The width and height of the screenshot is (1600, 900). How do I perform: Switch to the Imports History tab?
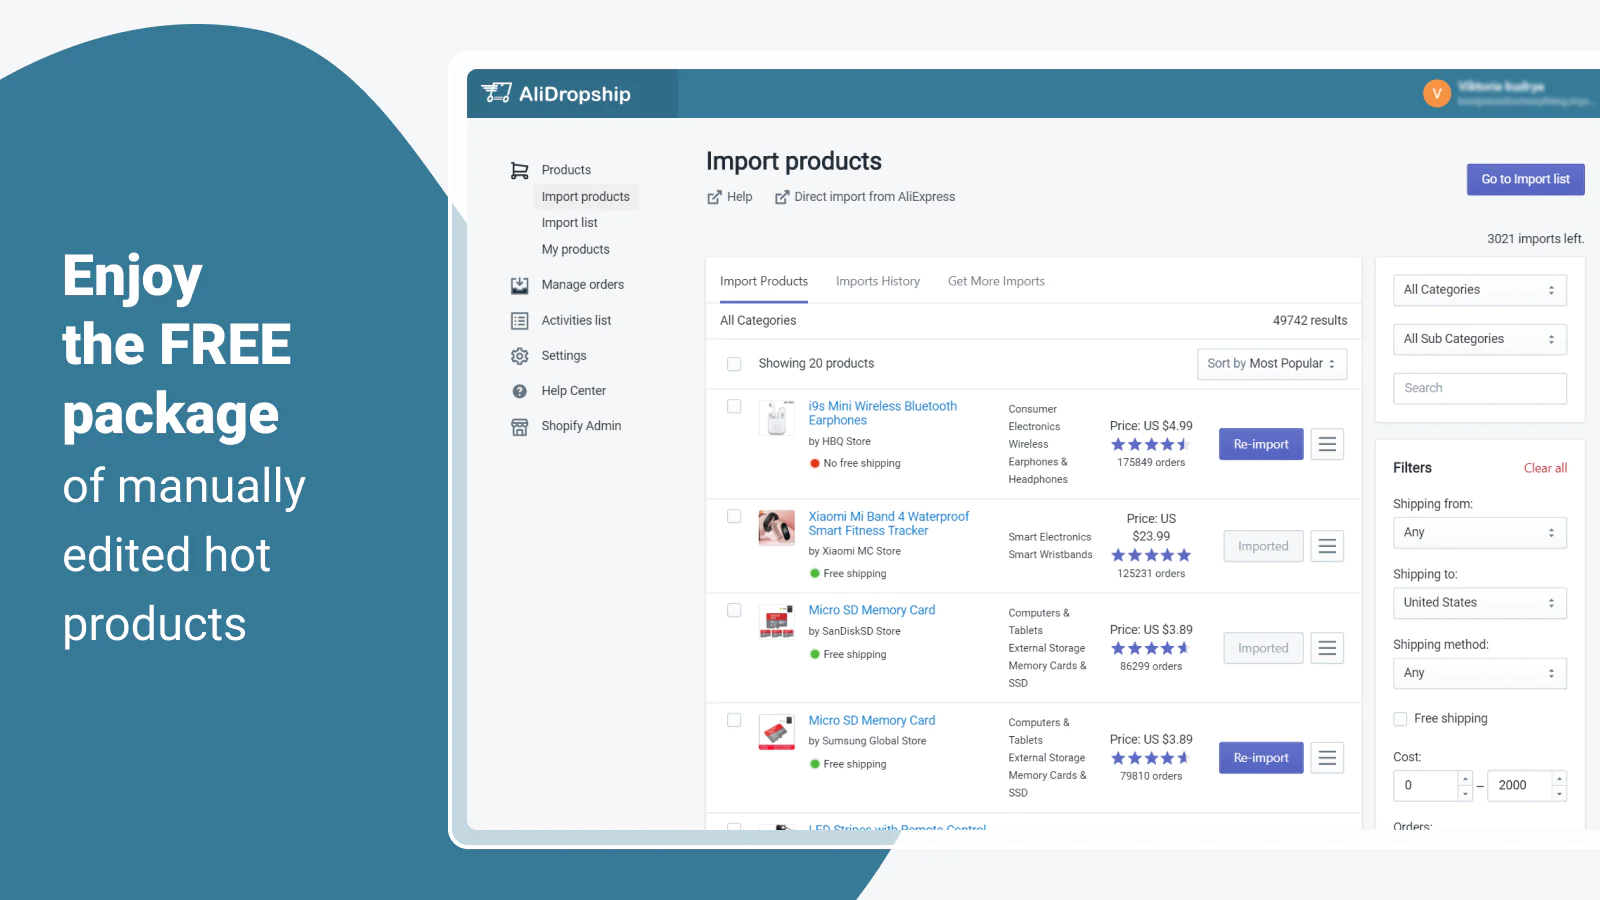877,282
